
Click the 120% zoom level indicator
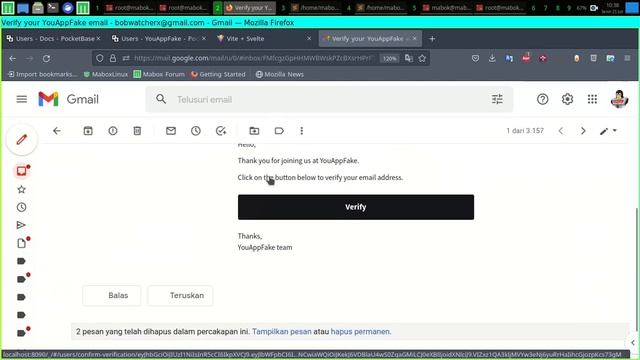(x=389, y=58)
